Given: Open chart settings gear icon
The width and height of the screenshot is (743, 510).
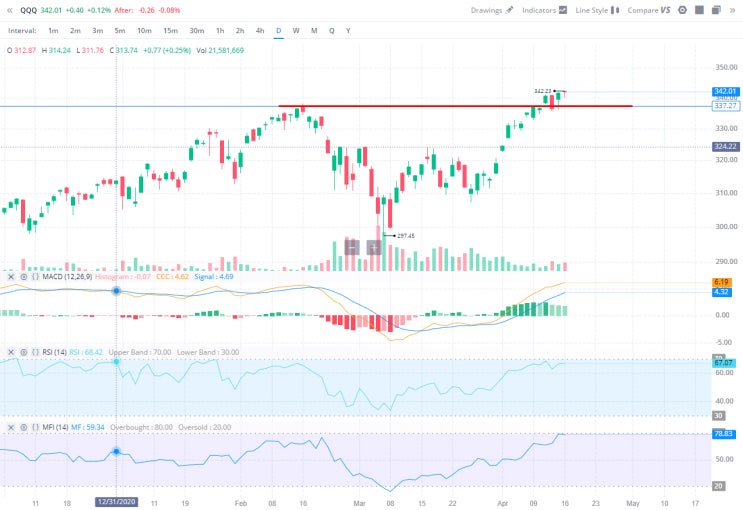Looking at the screenshot, I should tap(682, 10).
